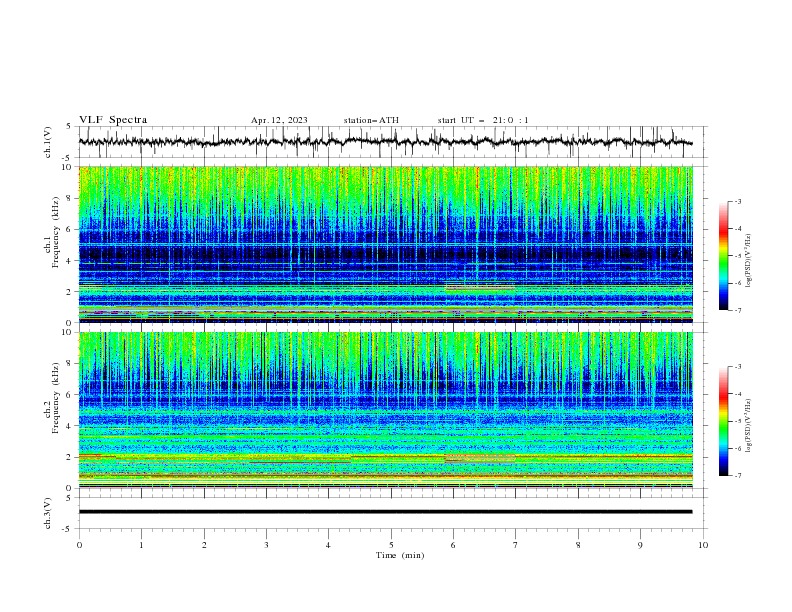Click the ch.3 flat black trace line
Screen dimensions: 792x612
click(x=385, y=512)
